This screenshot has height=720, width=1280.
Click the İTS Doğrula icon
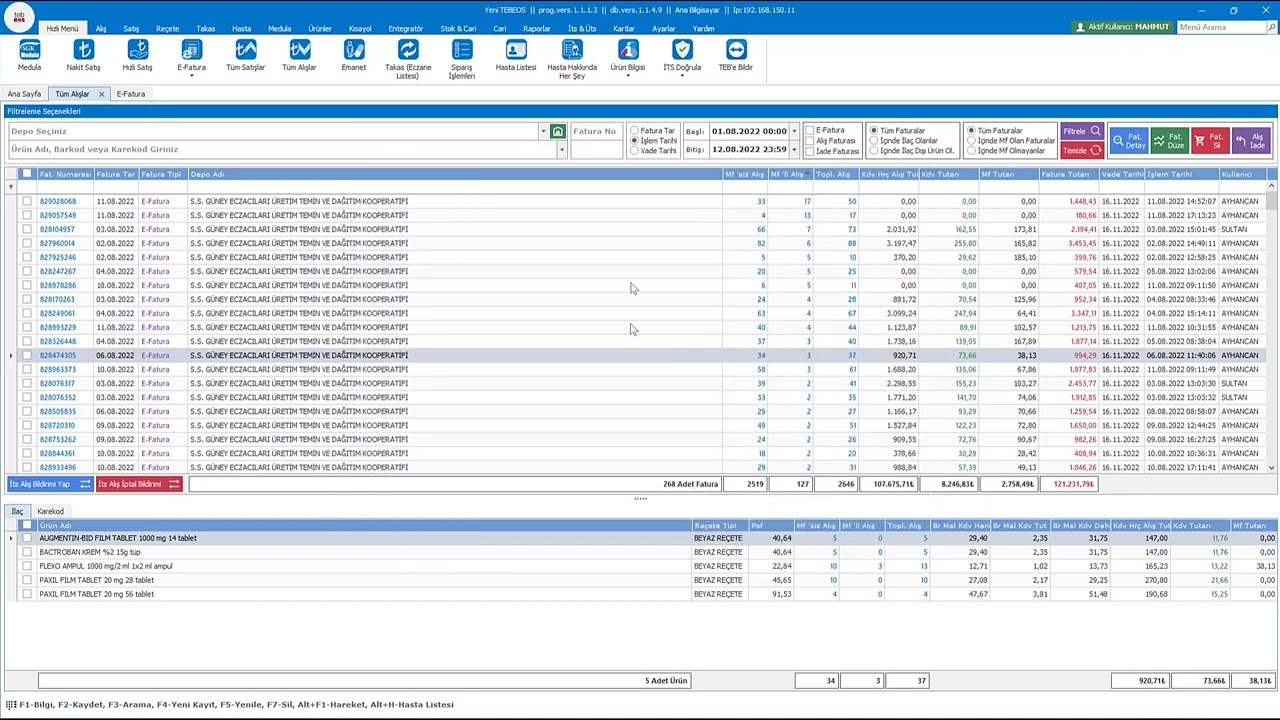pos(682,56)
